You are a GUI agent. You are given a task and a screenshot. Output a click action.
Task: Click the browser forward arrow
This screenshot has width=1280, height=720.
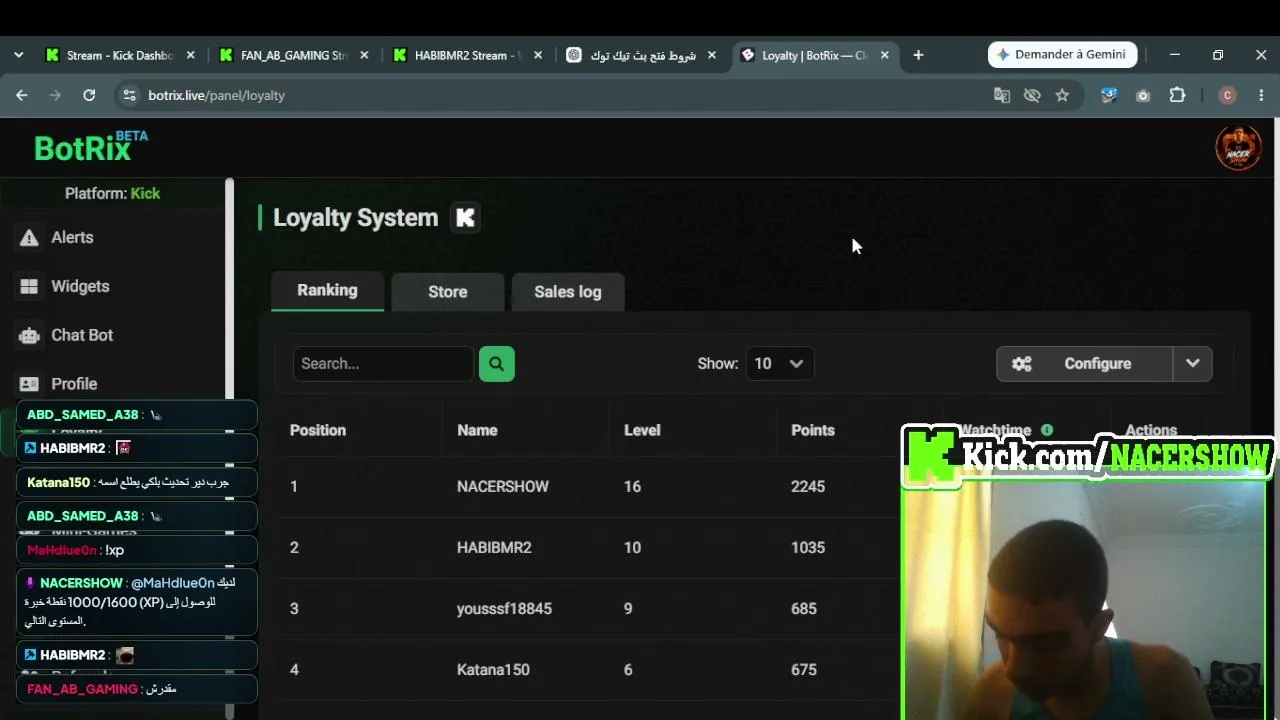tap(55, 95)
